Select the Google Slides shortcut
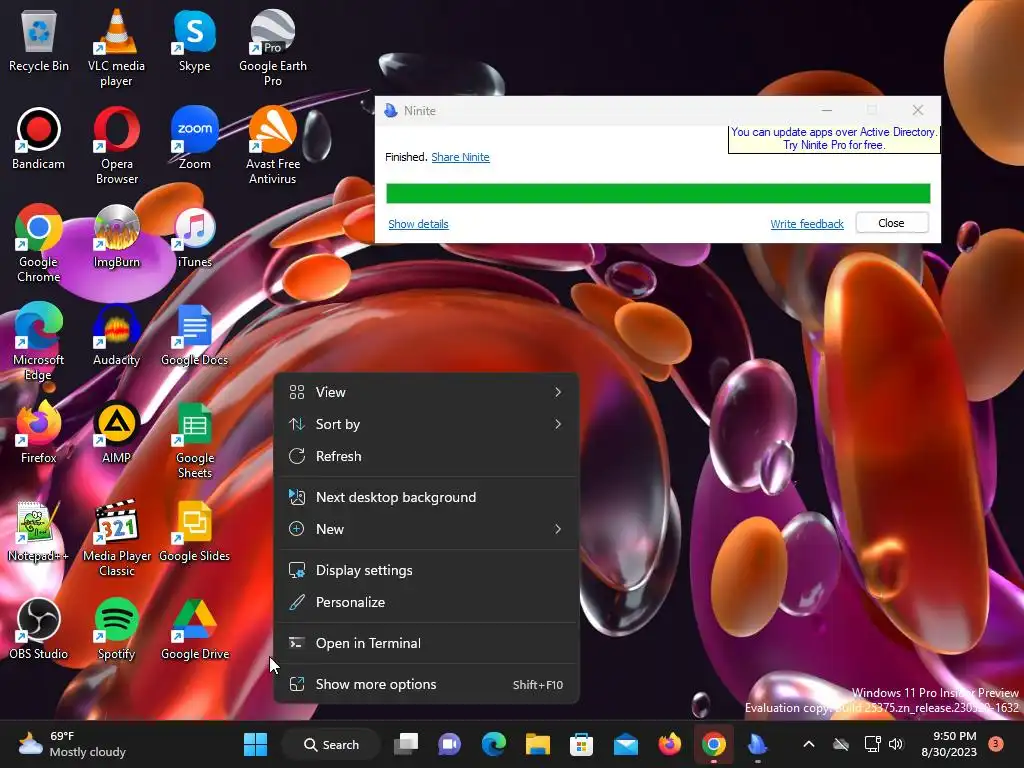Screen dimensions: 1024x768 click(195, 530)
